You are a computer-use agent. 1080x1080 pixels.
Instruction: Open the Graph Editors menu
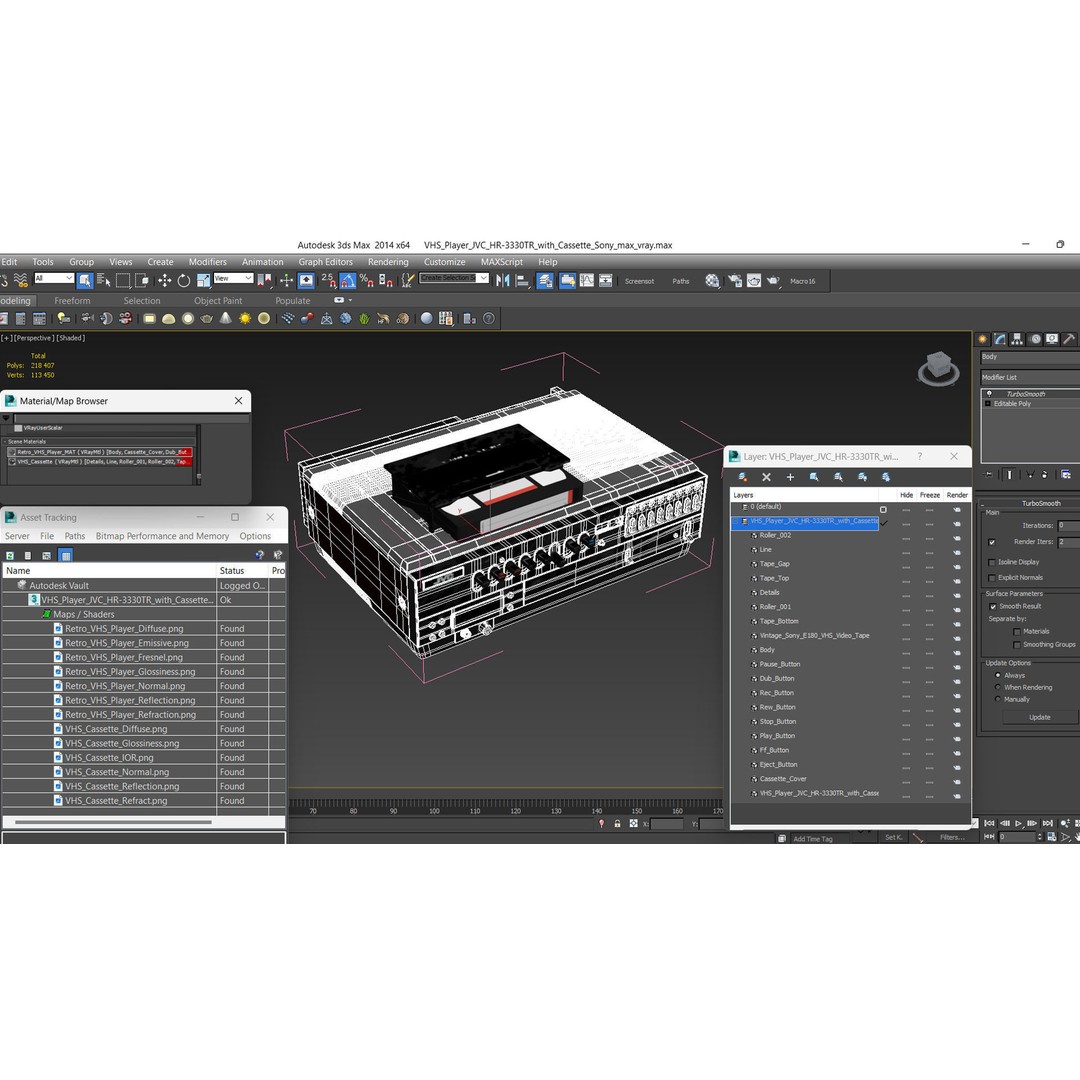click(x=325, y=262)
